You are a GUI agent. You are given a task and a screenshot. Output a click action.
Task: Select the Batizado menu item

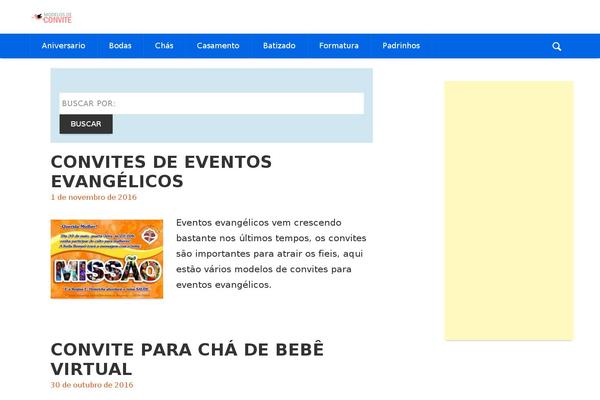[279, 46]
